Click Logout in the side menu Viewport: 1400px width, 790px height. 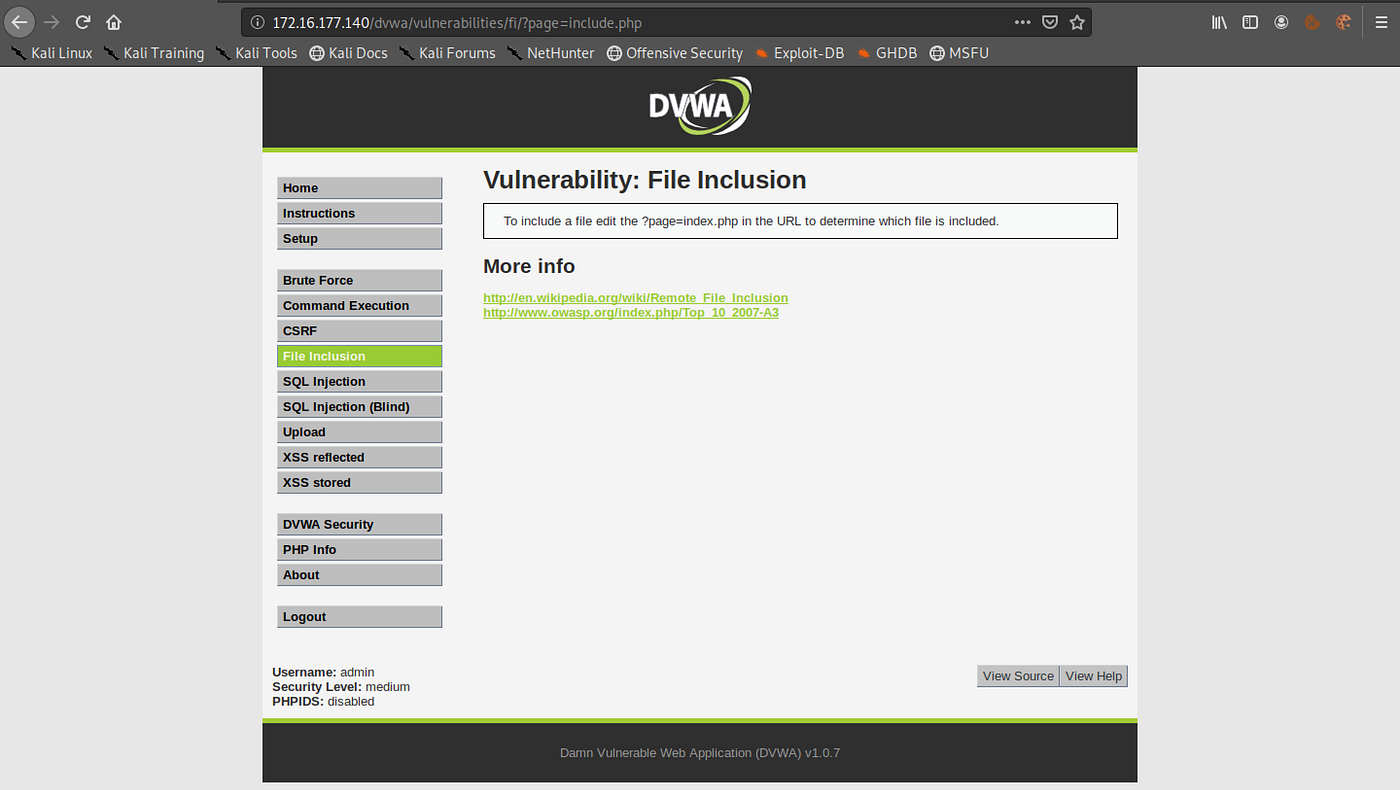click(359, 617)
